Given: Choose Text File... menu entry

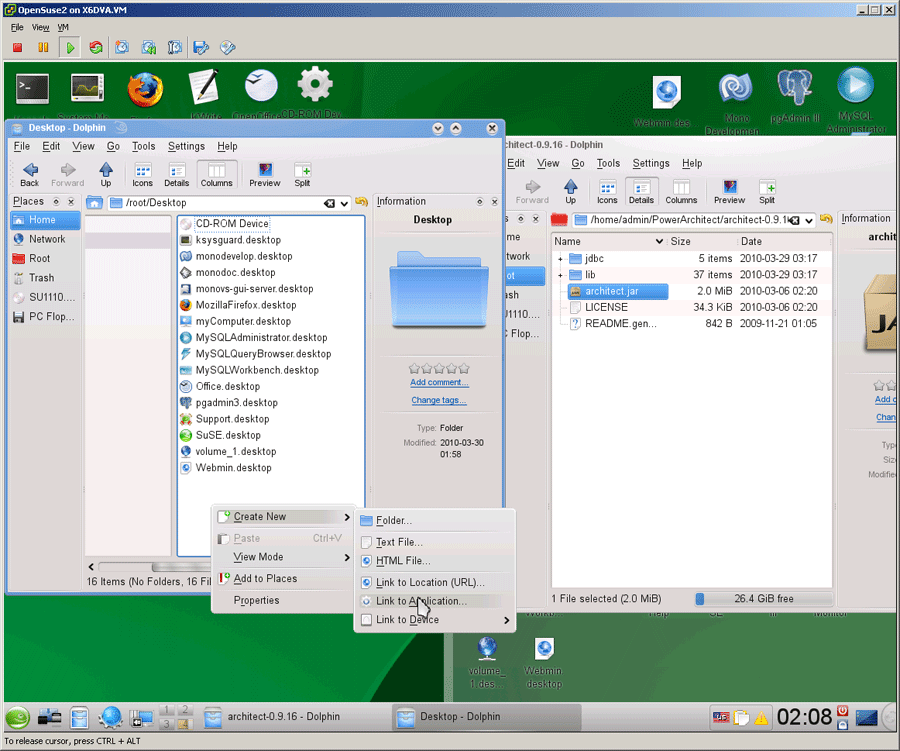Looking at the screenshot, I should (x=434, y=542).
